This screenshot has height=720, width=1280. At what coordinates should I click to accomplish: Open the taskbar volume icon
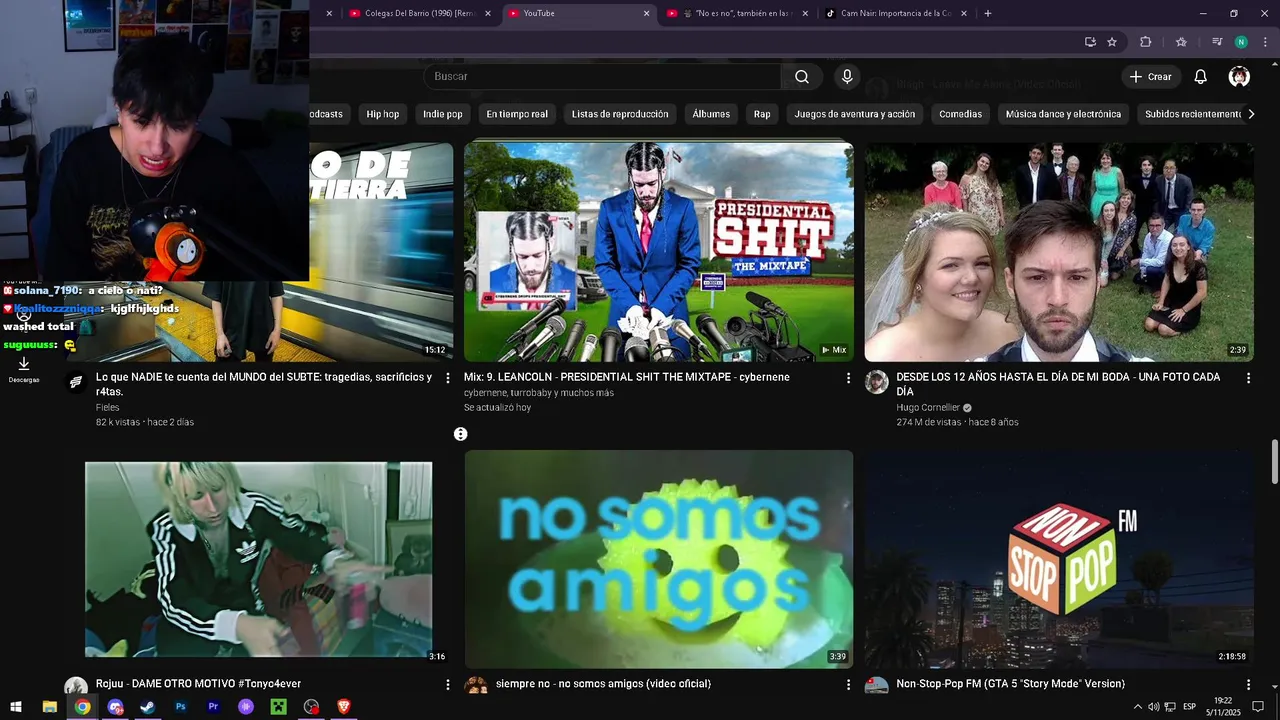click(x=1153, y=707)
